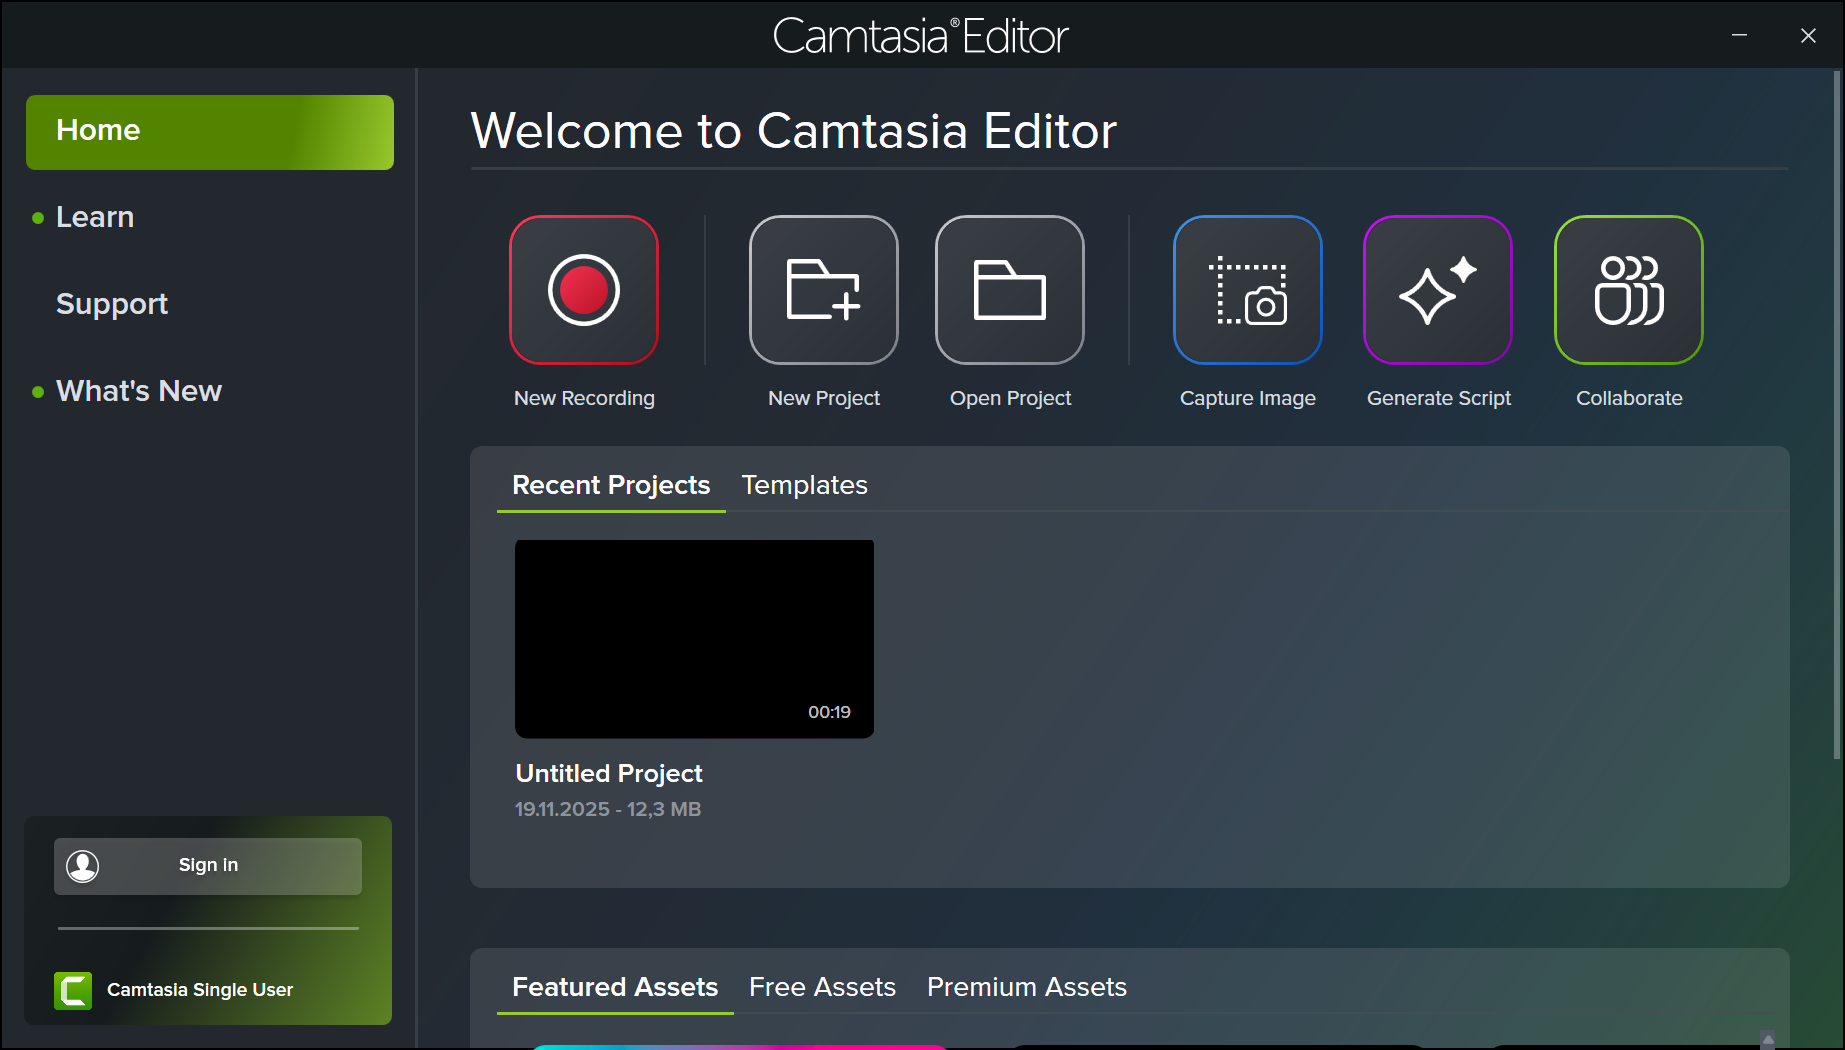Select the Recent Projects tab

[x=611, y=485]
